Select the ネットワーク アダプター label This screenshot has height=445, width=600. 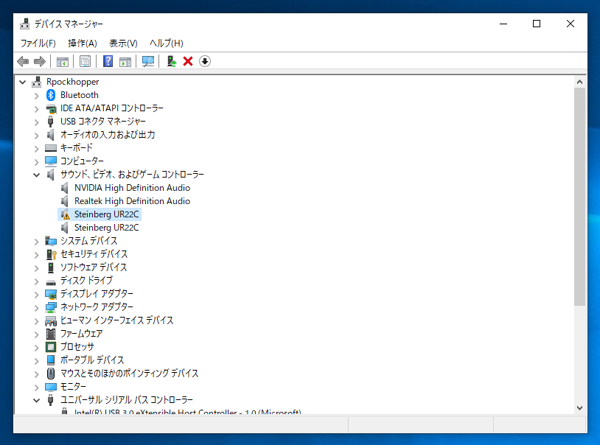[x=97, y=307]
